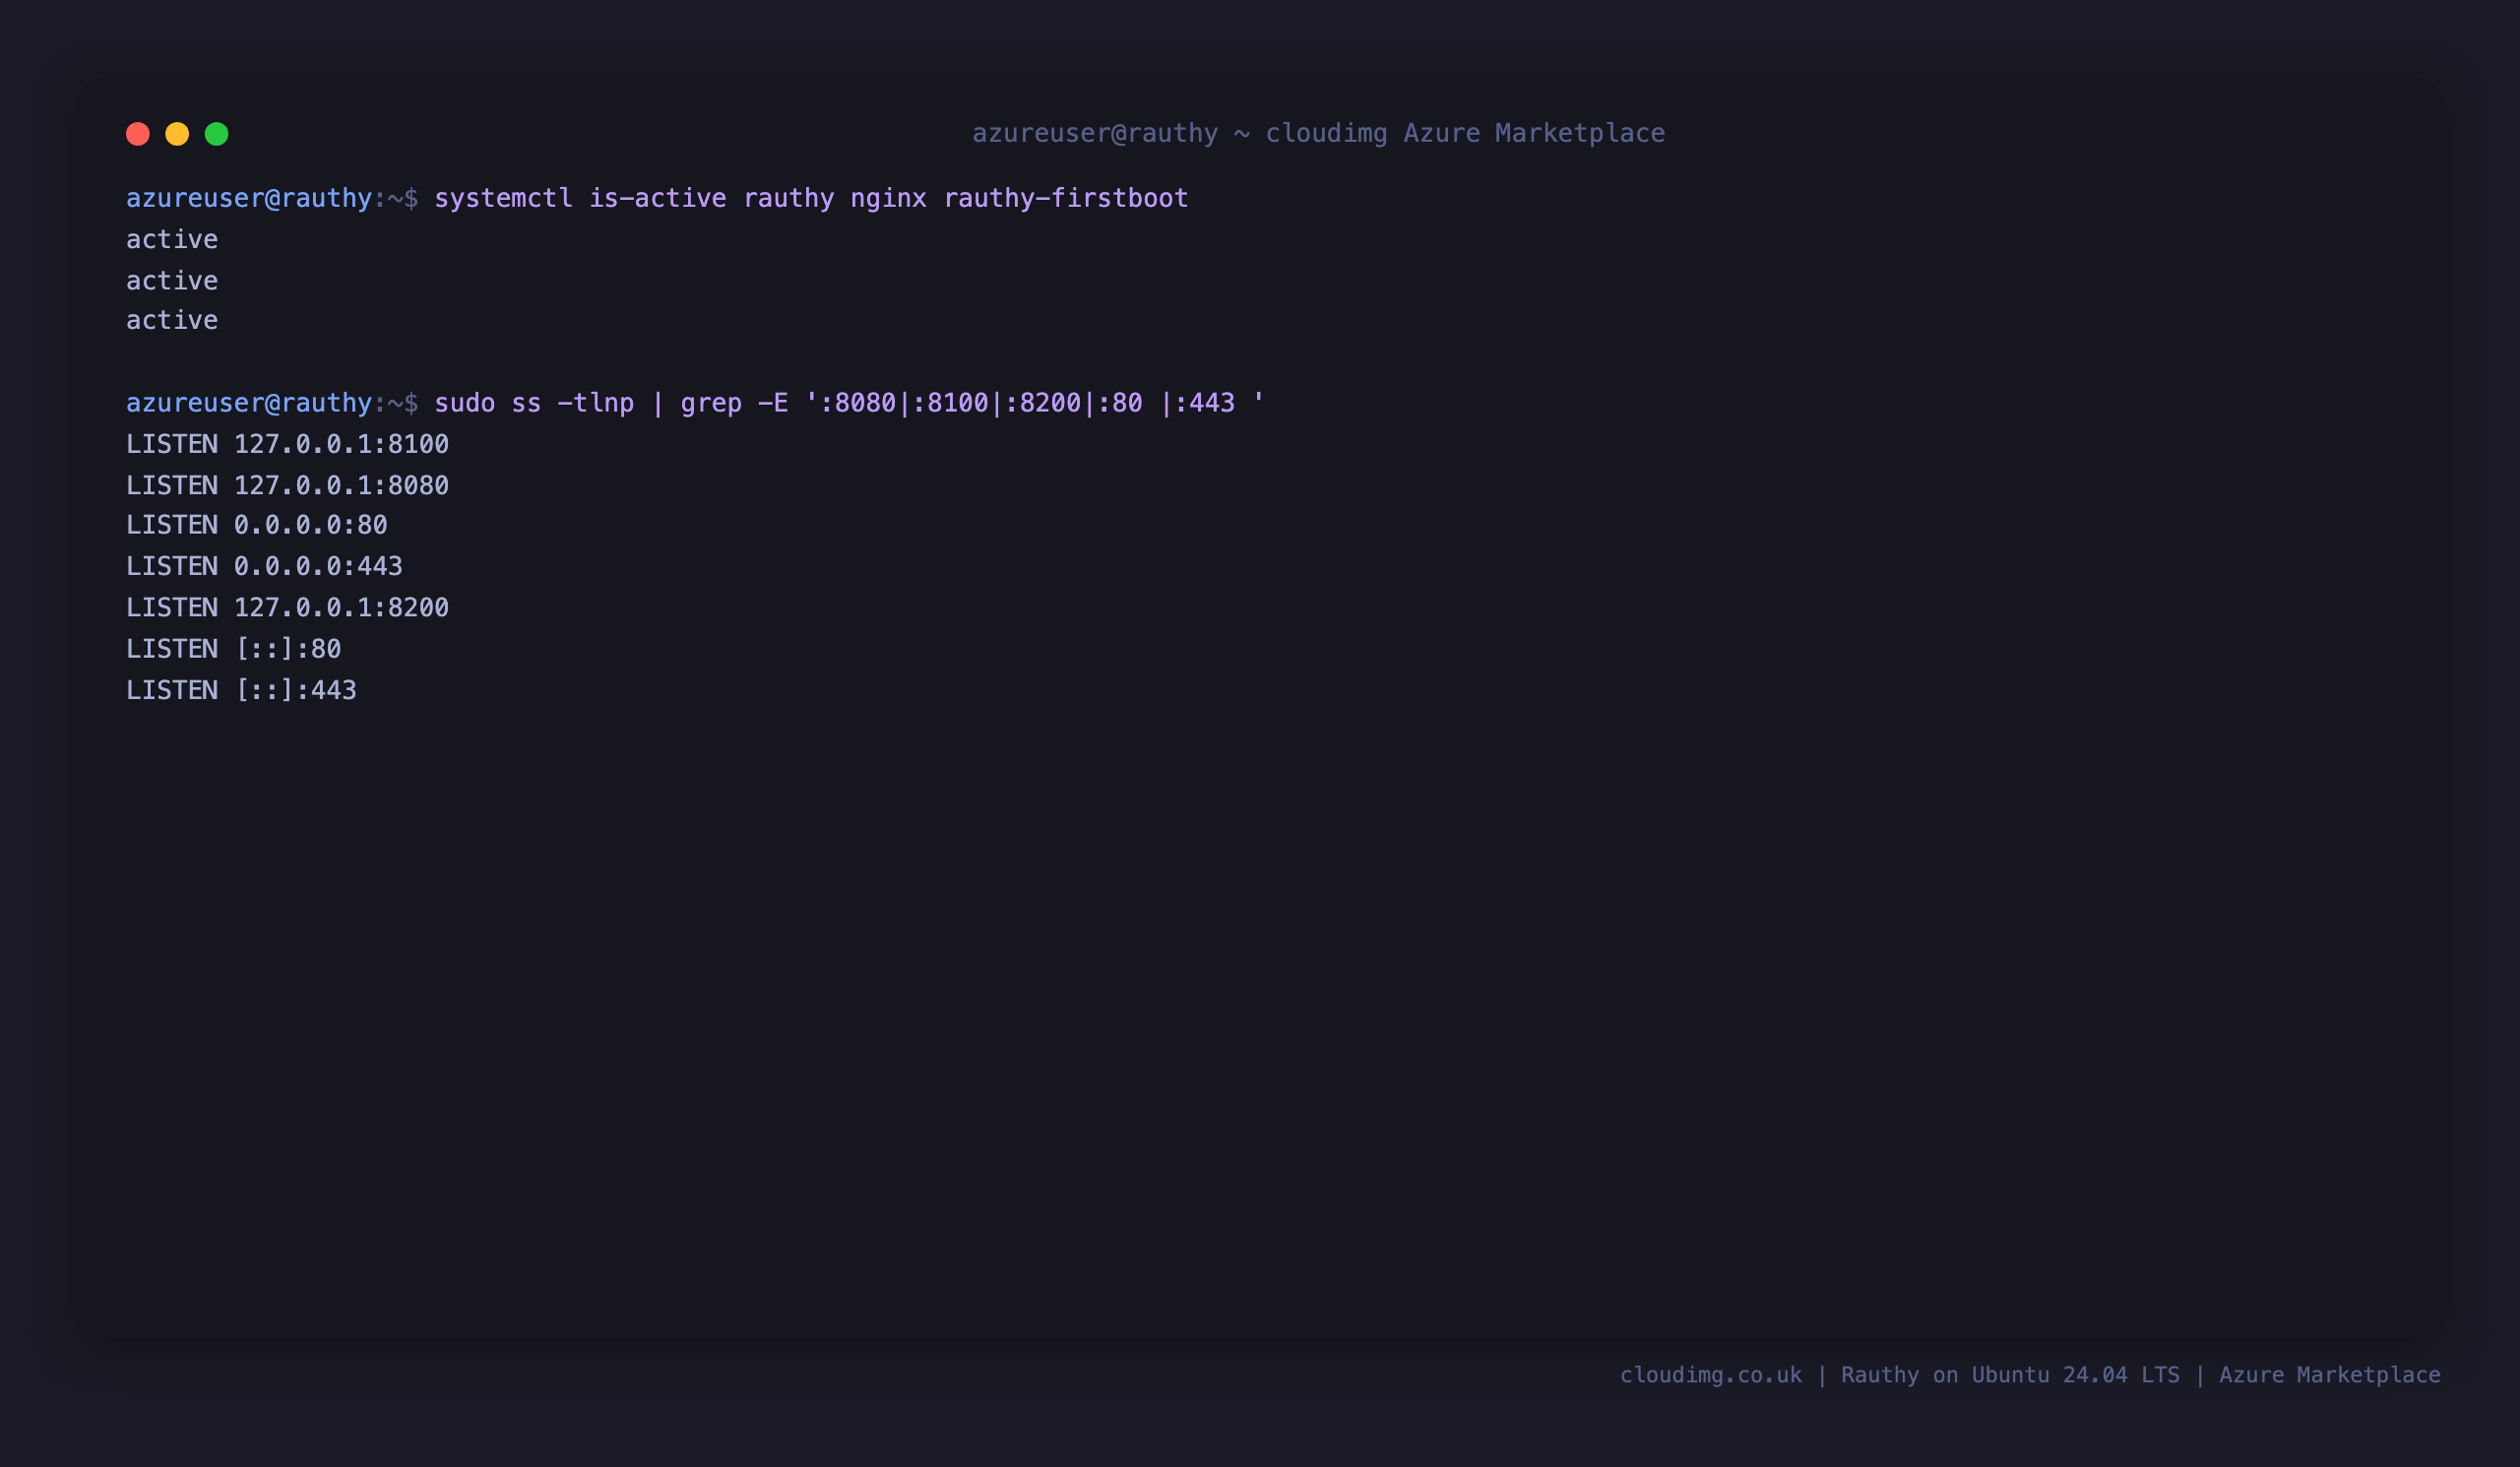2520x1467 pixels.
Task: Click the LISTEN 127.0.0.1:8100 line
Action: coord(287,444)
